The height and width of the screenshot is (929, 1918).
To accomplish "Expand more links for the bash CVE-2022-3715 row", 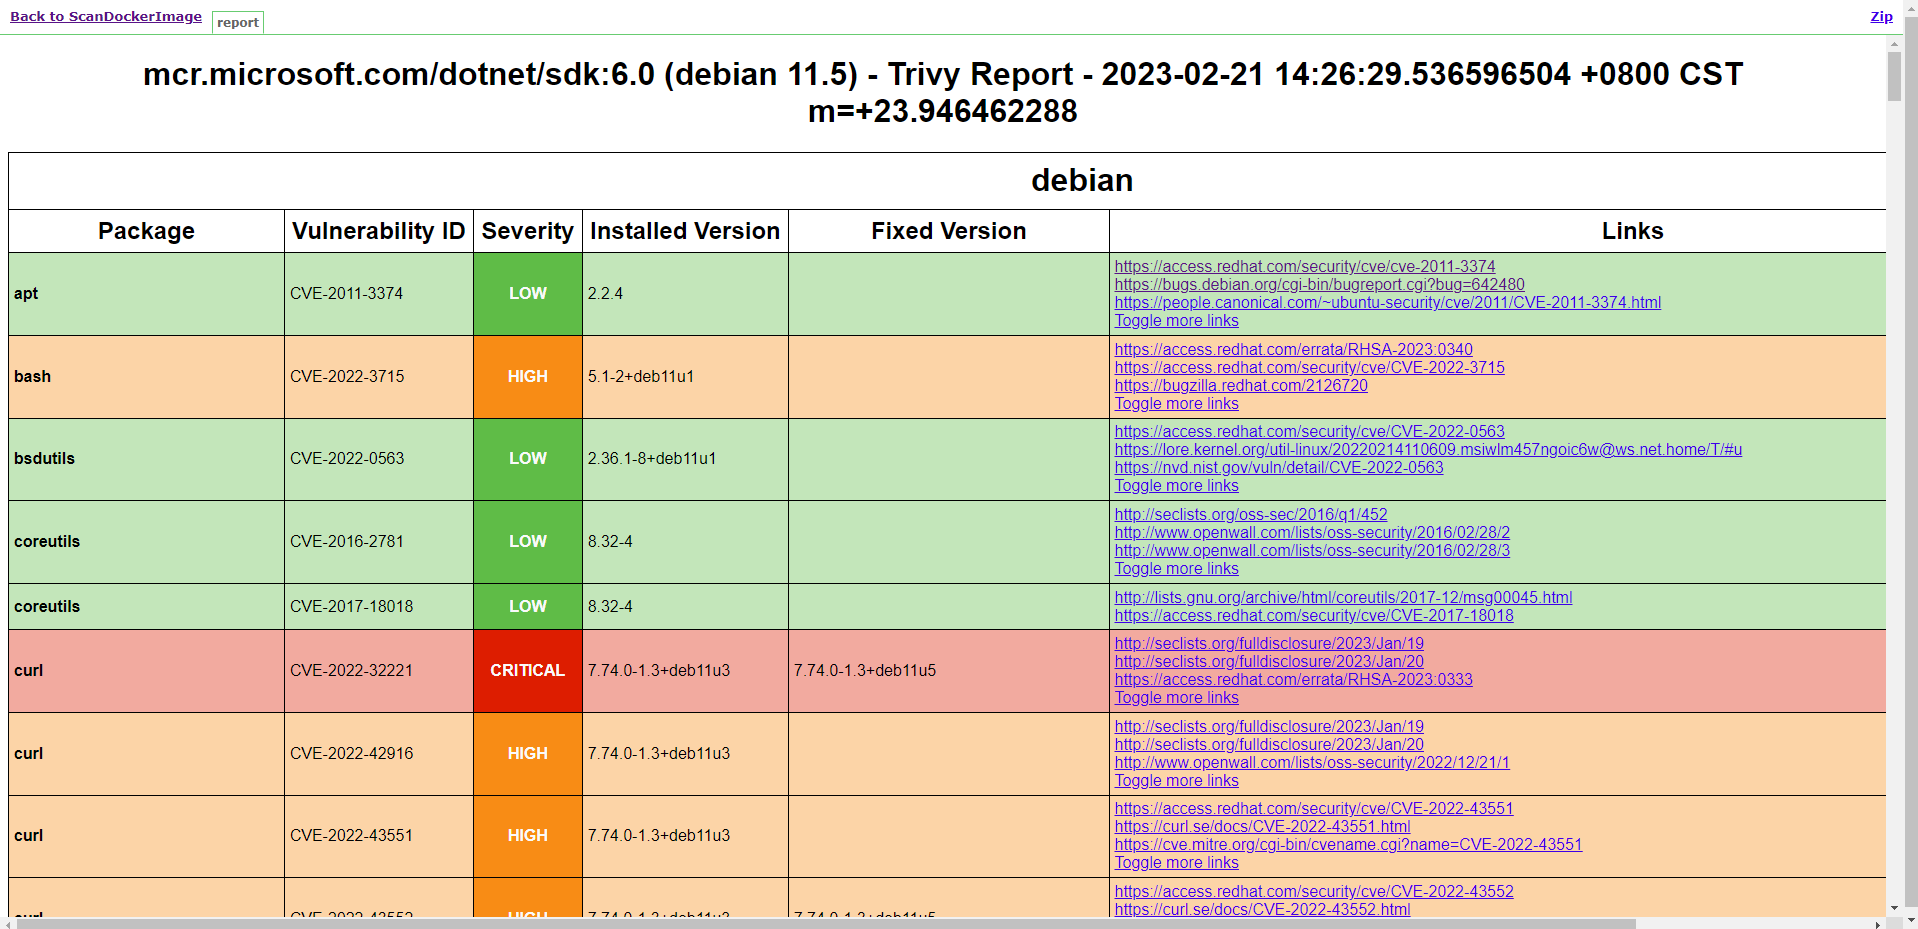I will click(1175, 403).
